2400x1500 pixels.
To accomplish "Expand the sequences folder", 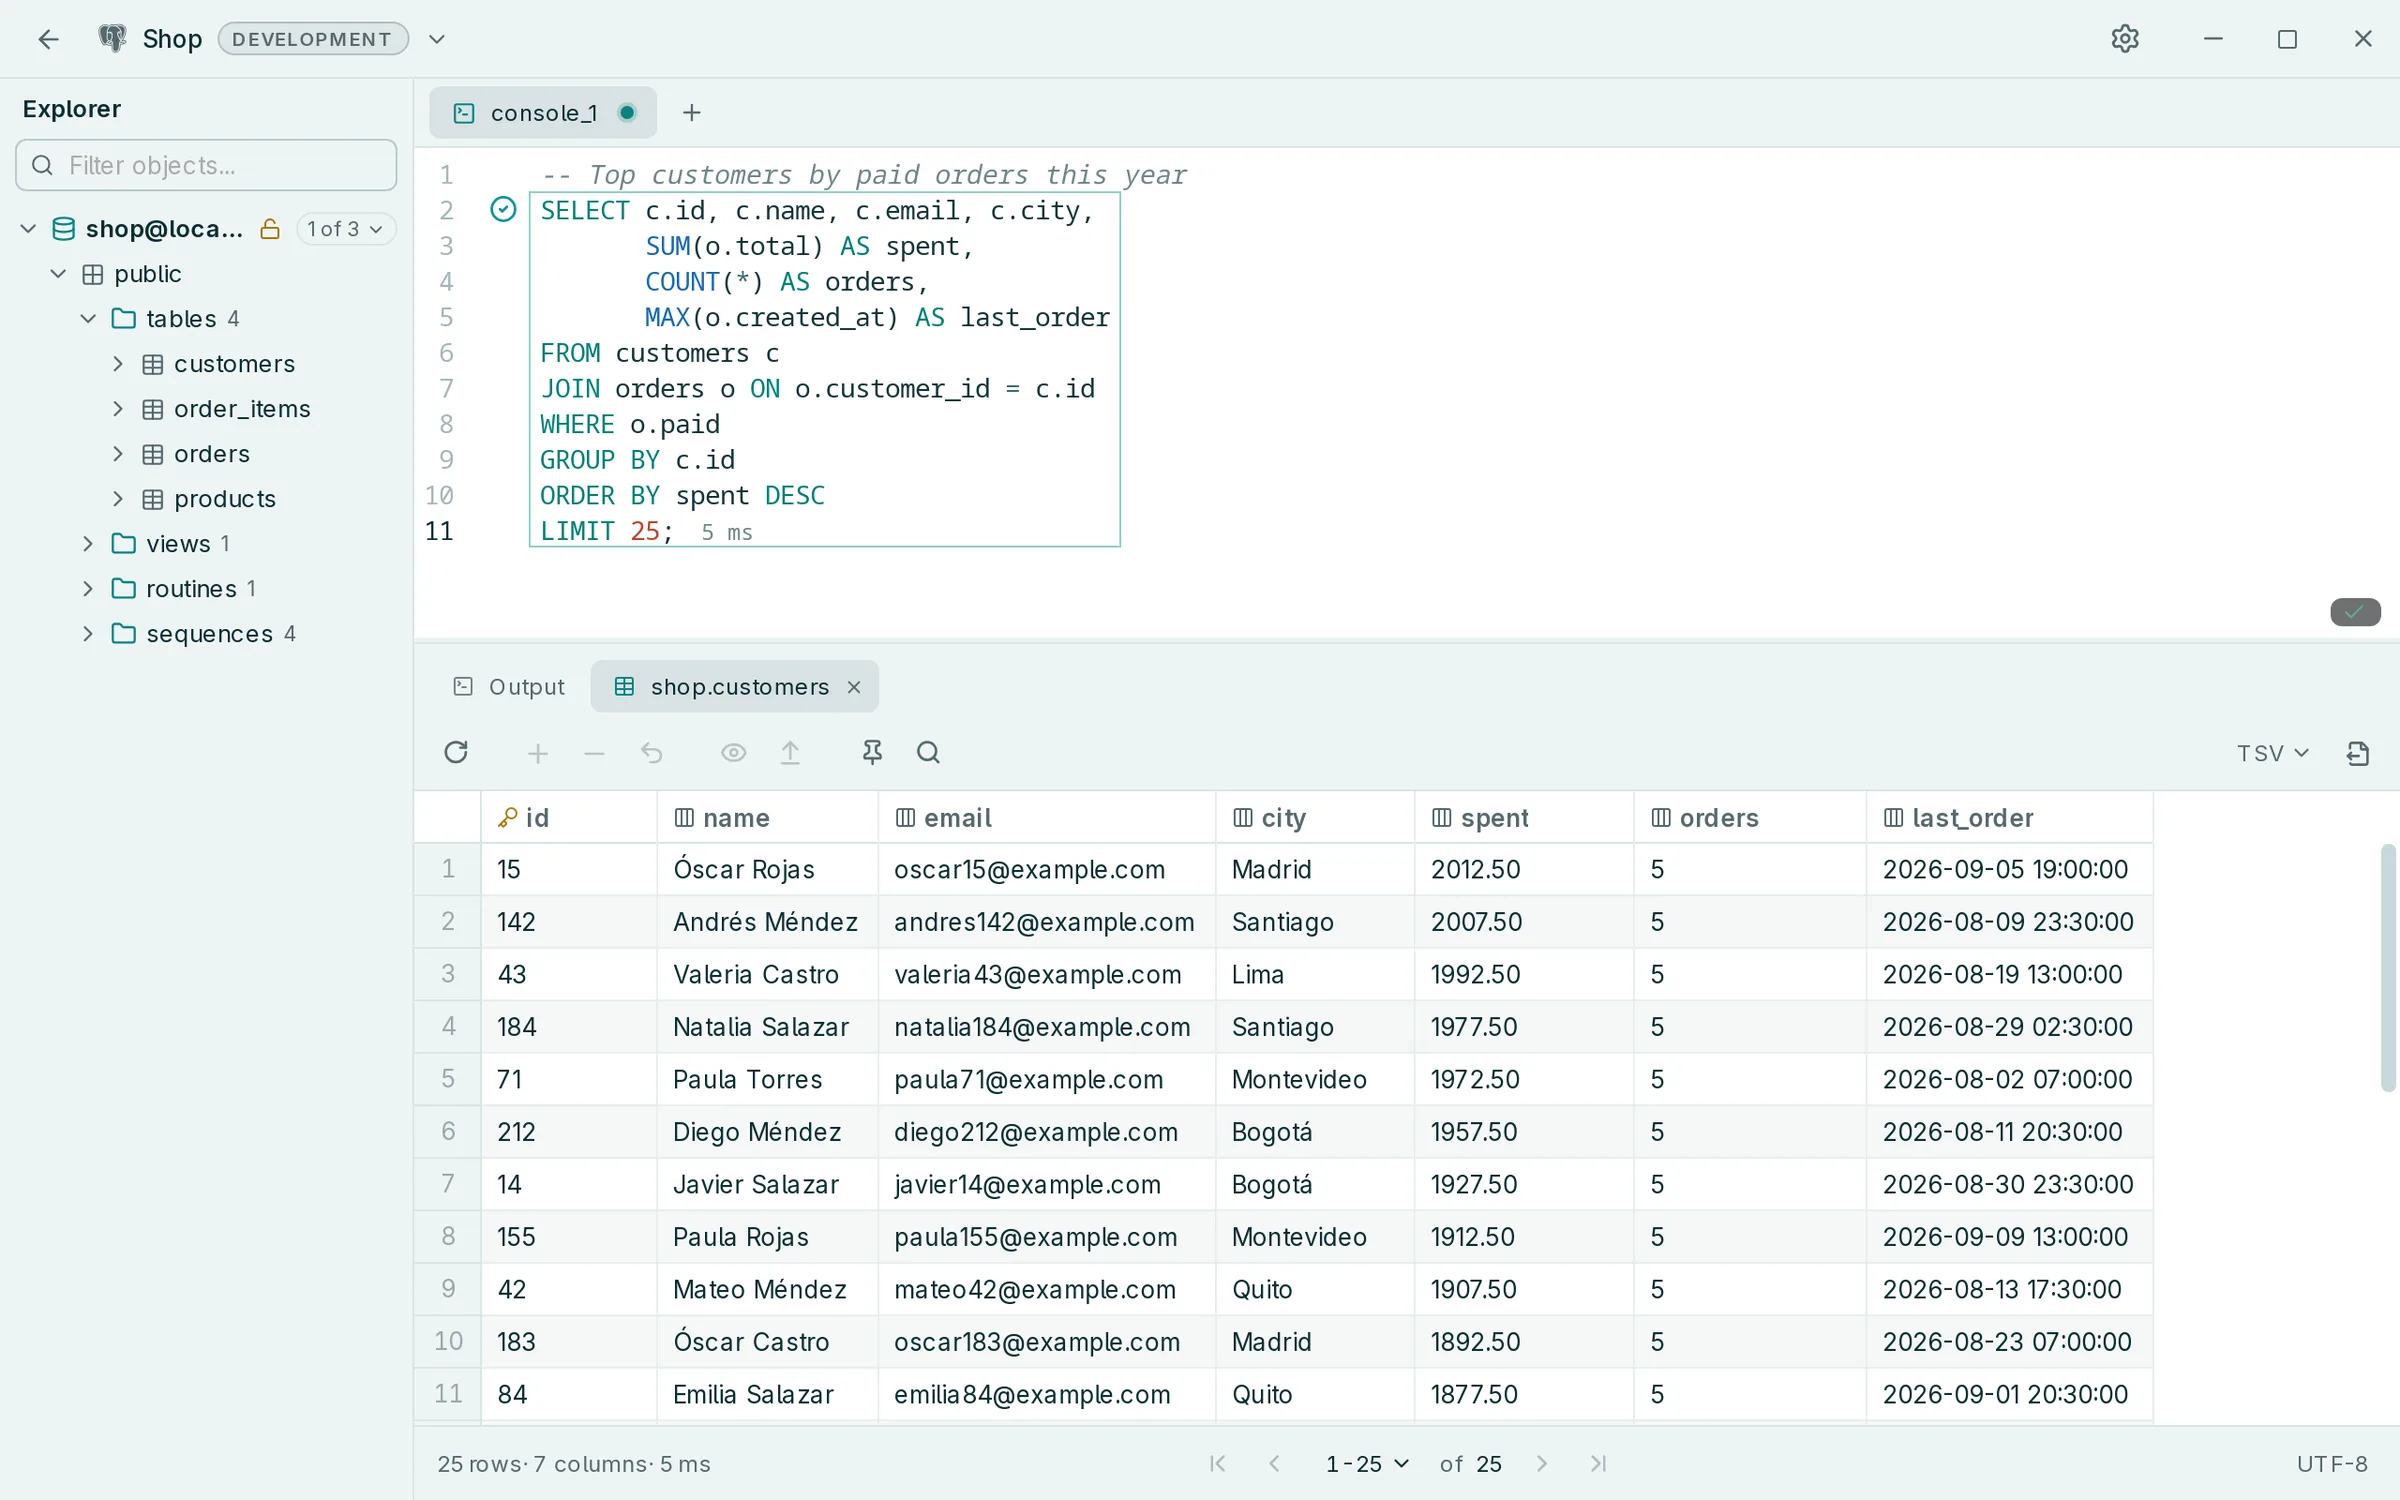I will pyautogui.click(x=88, y=634).
